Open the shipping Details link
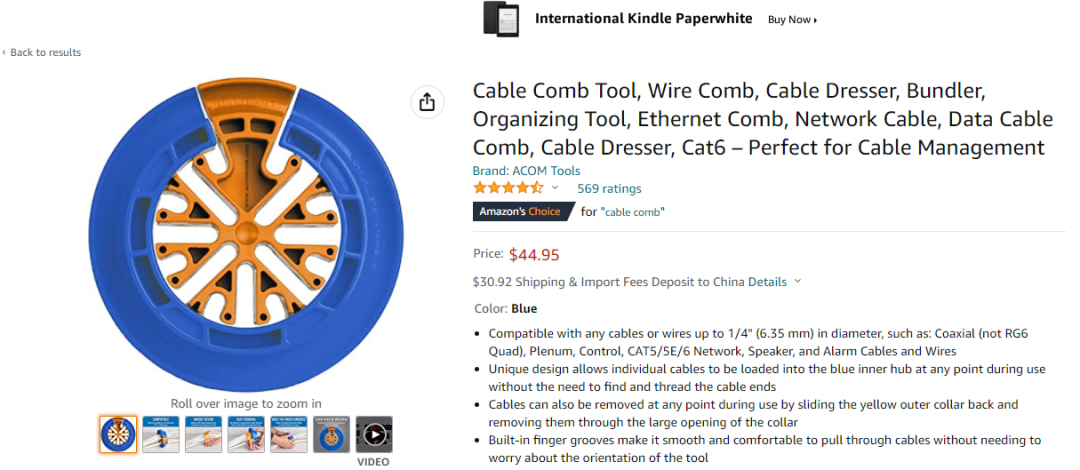This screenshot has width=1080, height=470. point(767,282)
